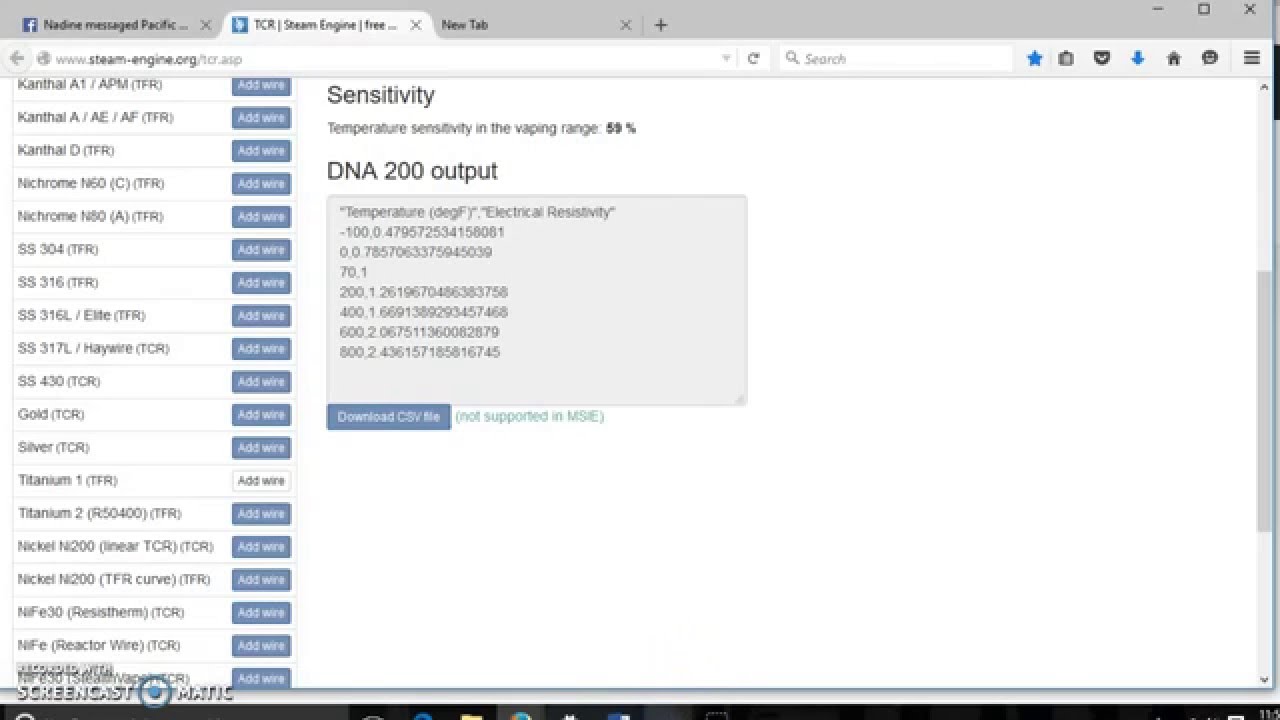1280x720 pixels.
Task: Bookmark this page with the star icon
Action: pyautogui.click(x=1035, y=59)
